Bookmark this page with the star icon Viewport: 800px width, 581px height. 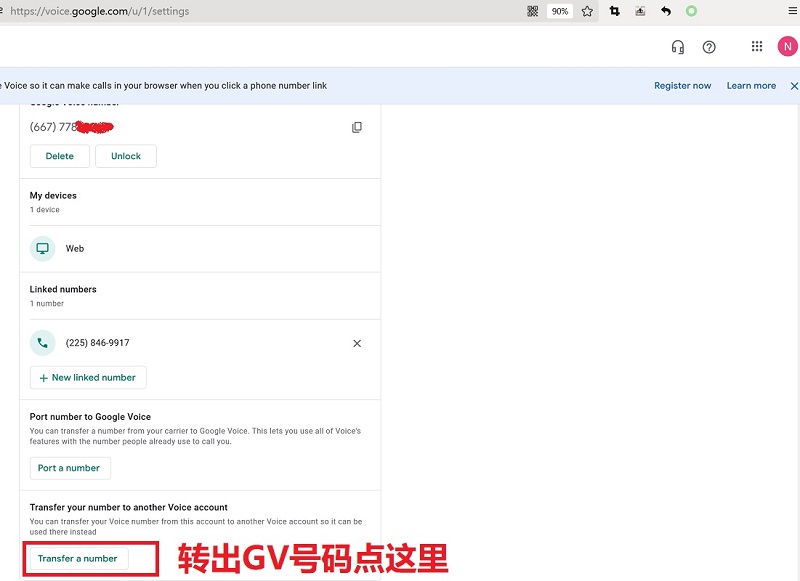pyautogui.click(x=587, y=11)
